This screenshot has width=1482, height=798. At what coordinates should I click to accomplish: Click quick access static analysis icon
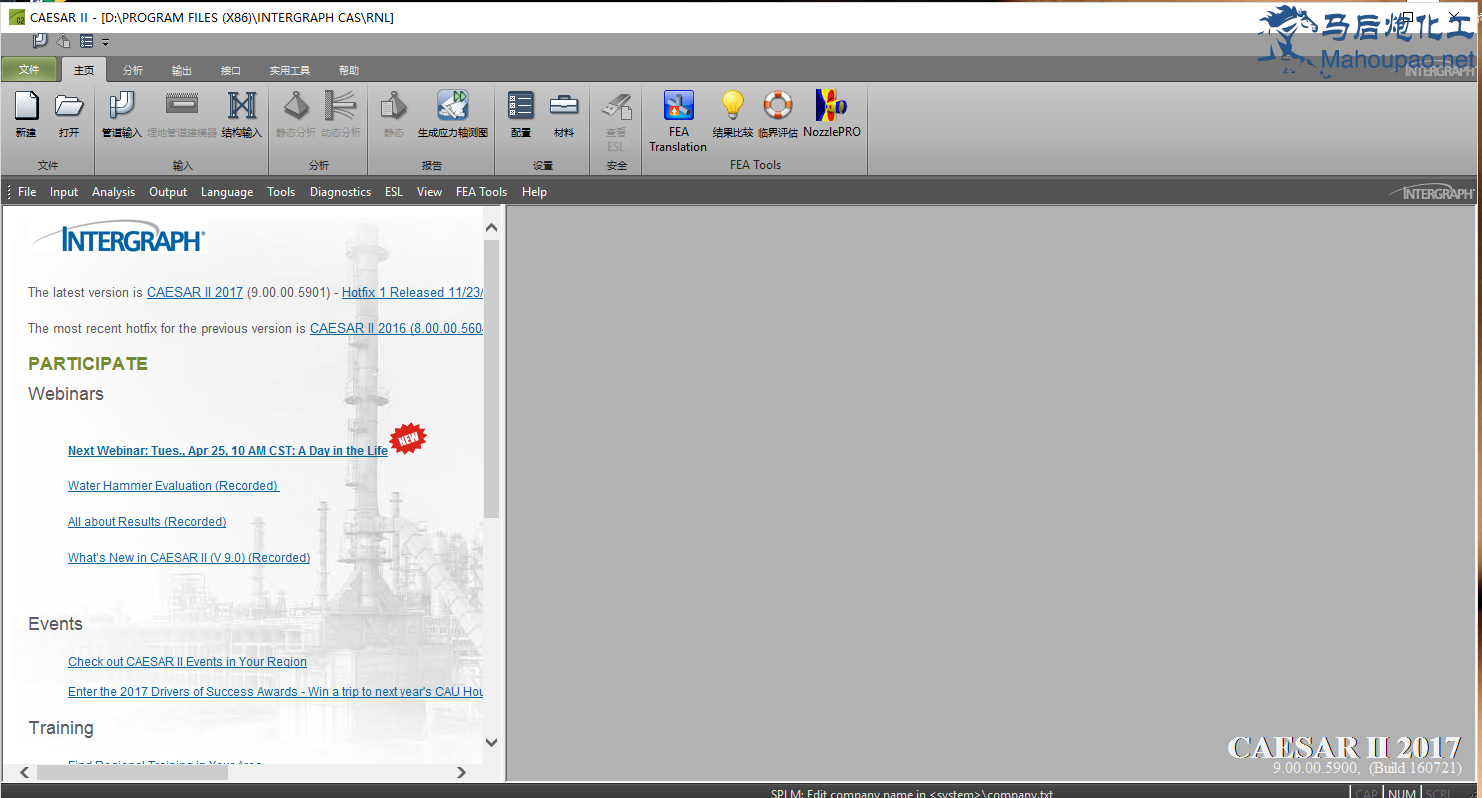coord(63,41)
